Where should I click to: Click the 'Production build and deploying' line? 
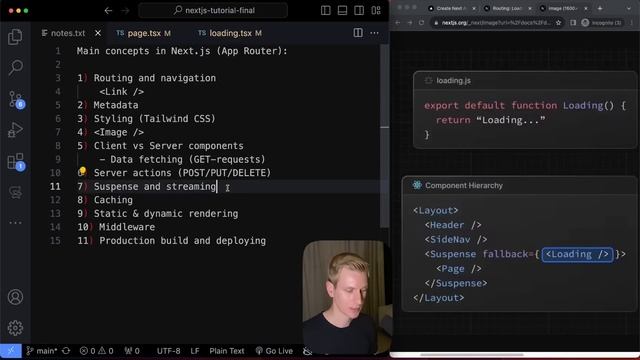click(182, 241)
